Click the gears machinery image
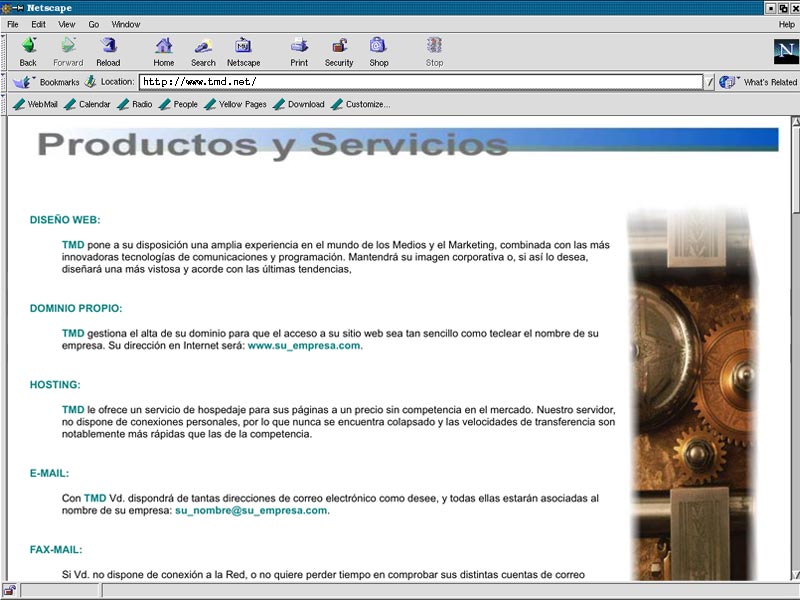The width and height of the screenshot is (800, 600). coord(693,394)
